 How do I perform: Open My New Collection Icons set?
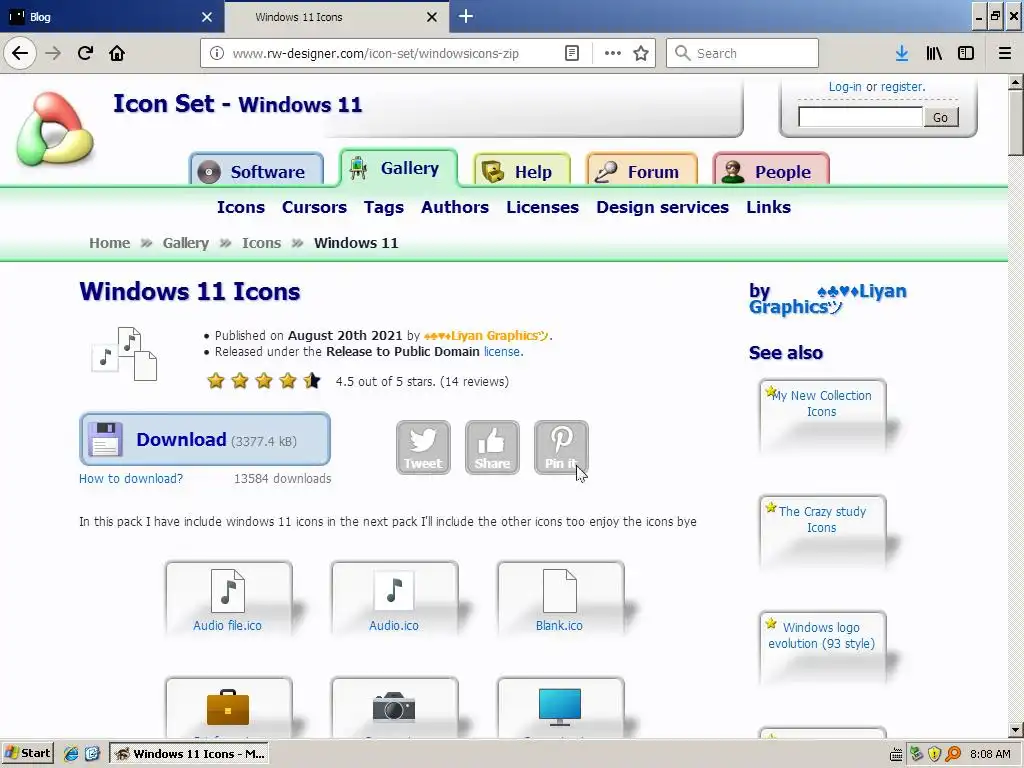pyautogui.click(x=822, y=404)
